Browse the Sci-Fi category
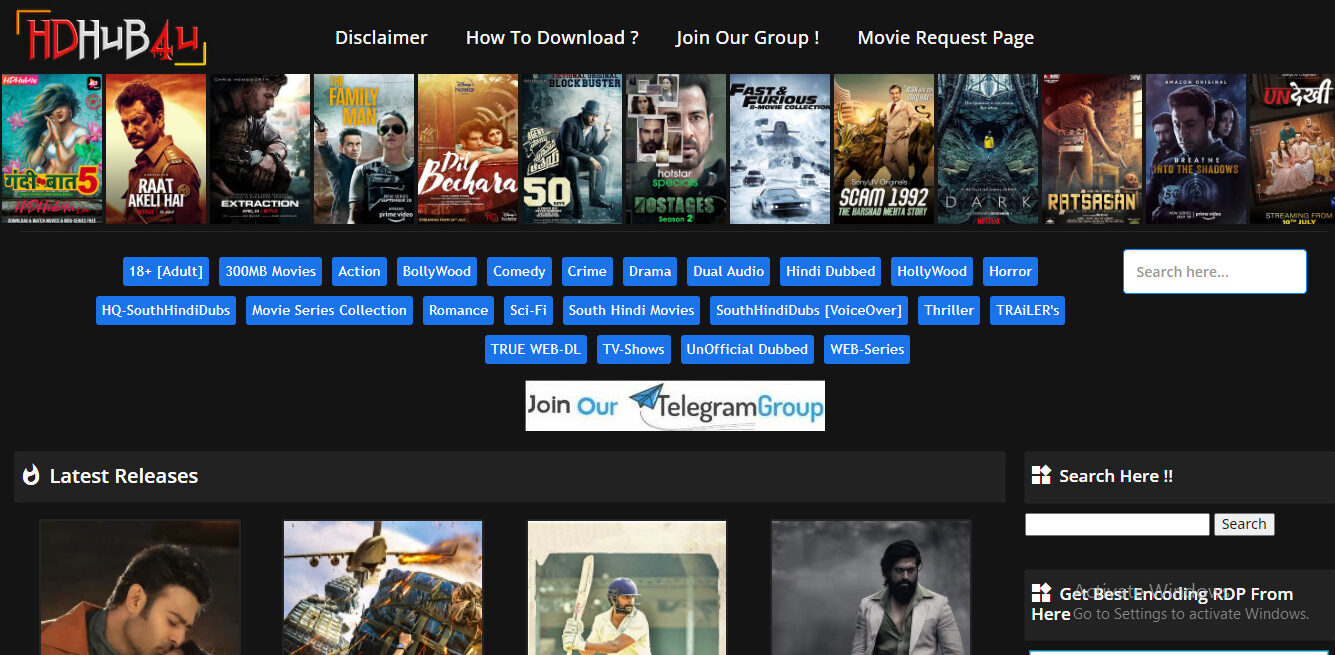The image size is (1335, 655). 528,310
